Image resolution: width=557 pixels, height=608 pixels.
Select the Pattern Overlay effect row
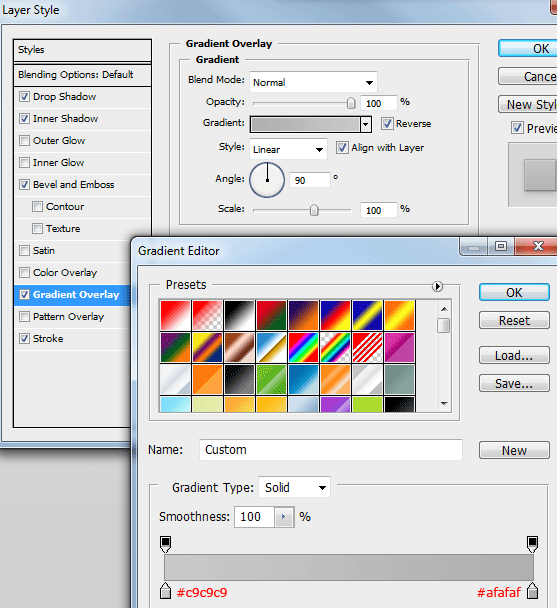point(72,316)
